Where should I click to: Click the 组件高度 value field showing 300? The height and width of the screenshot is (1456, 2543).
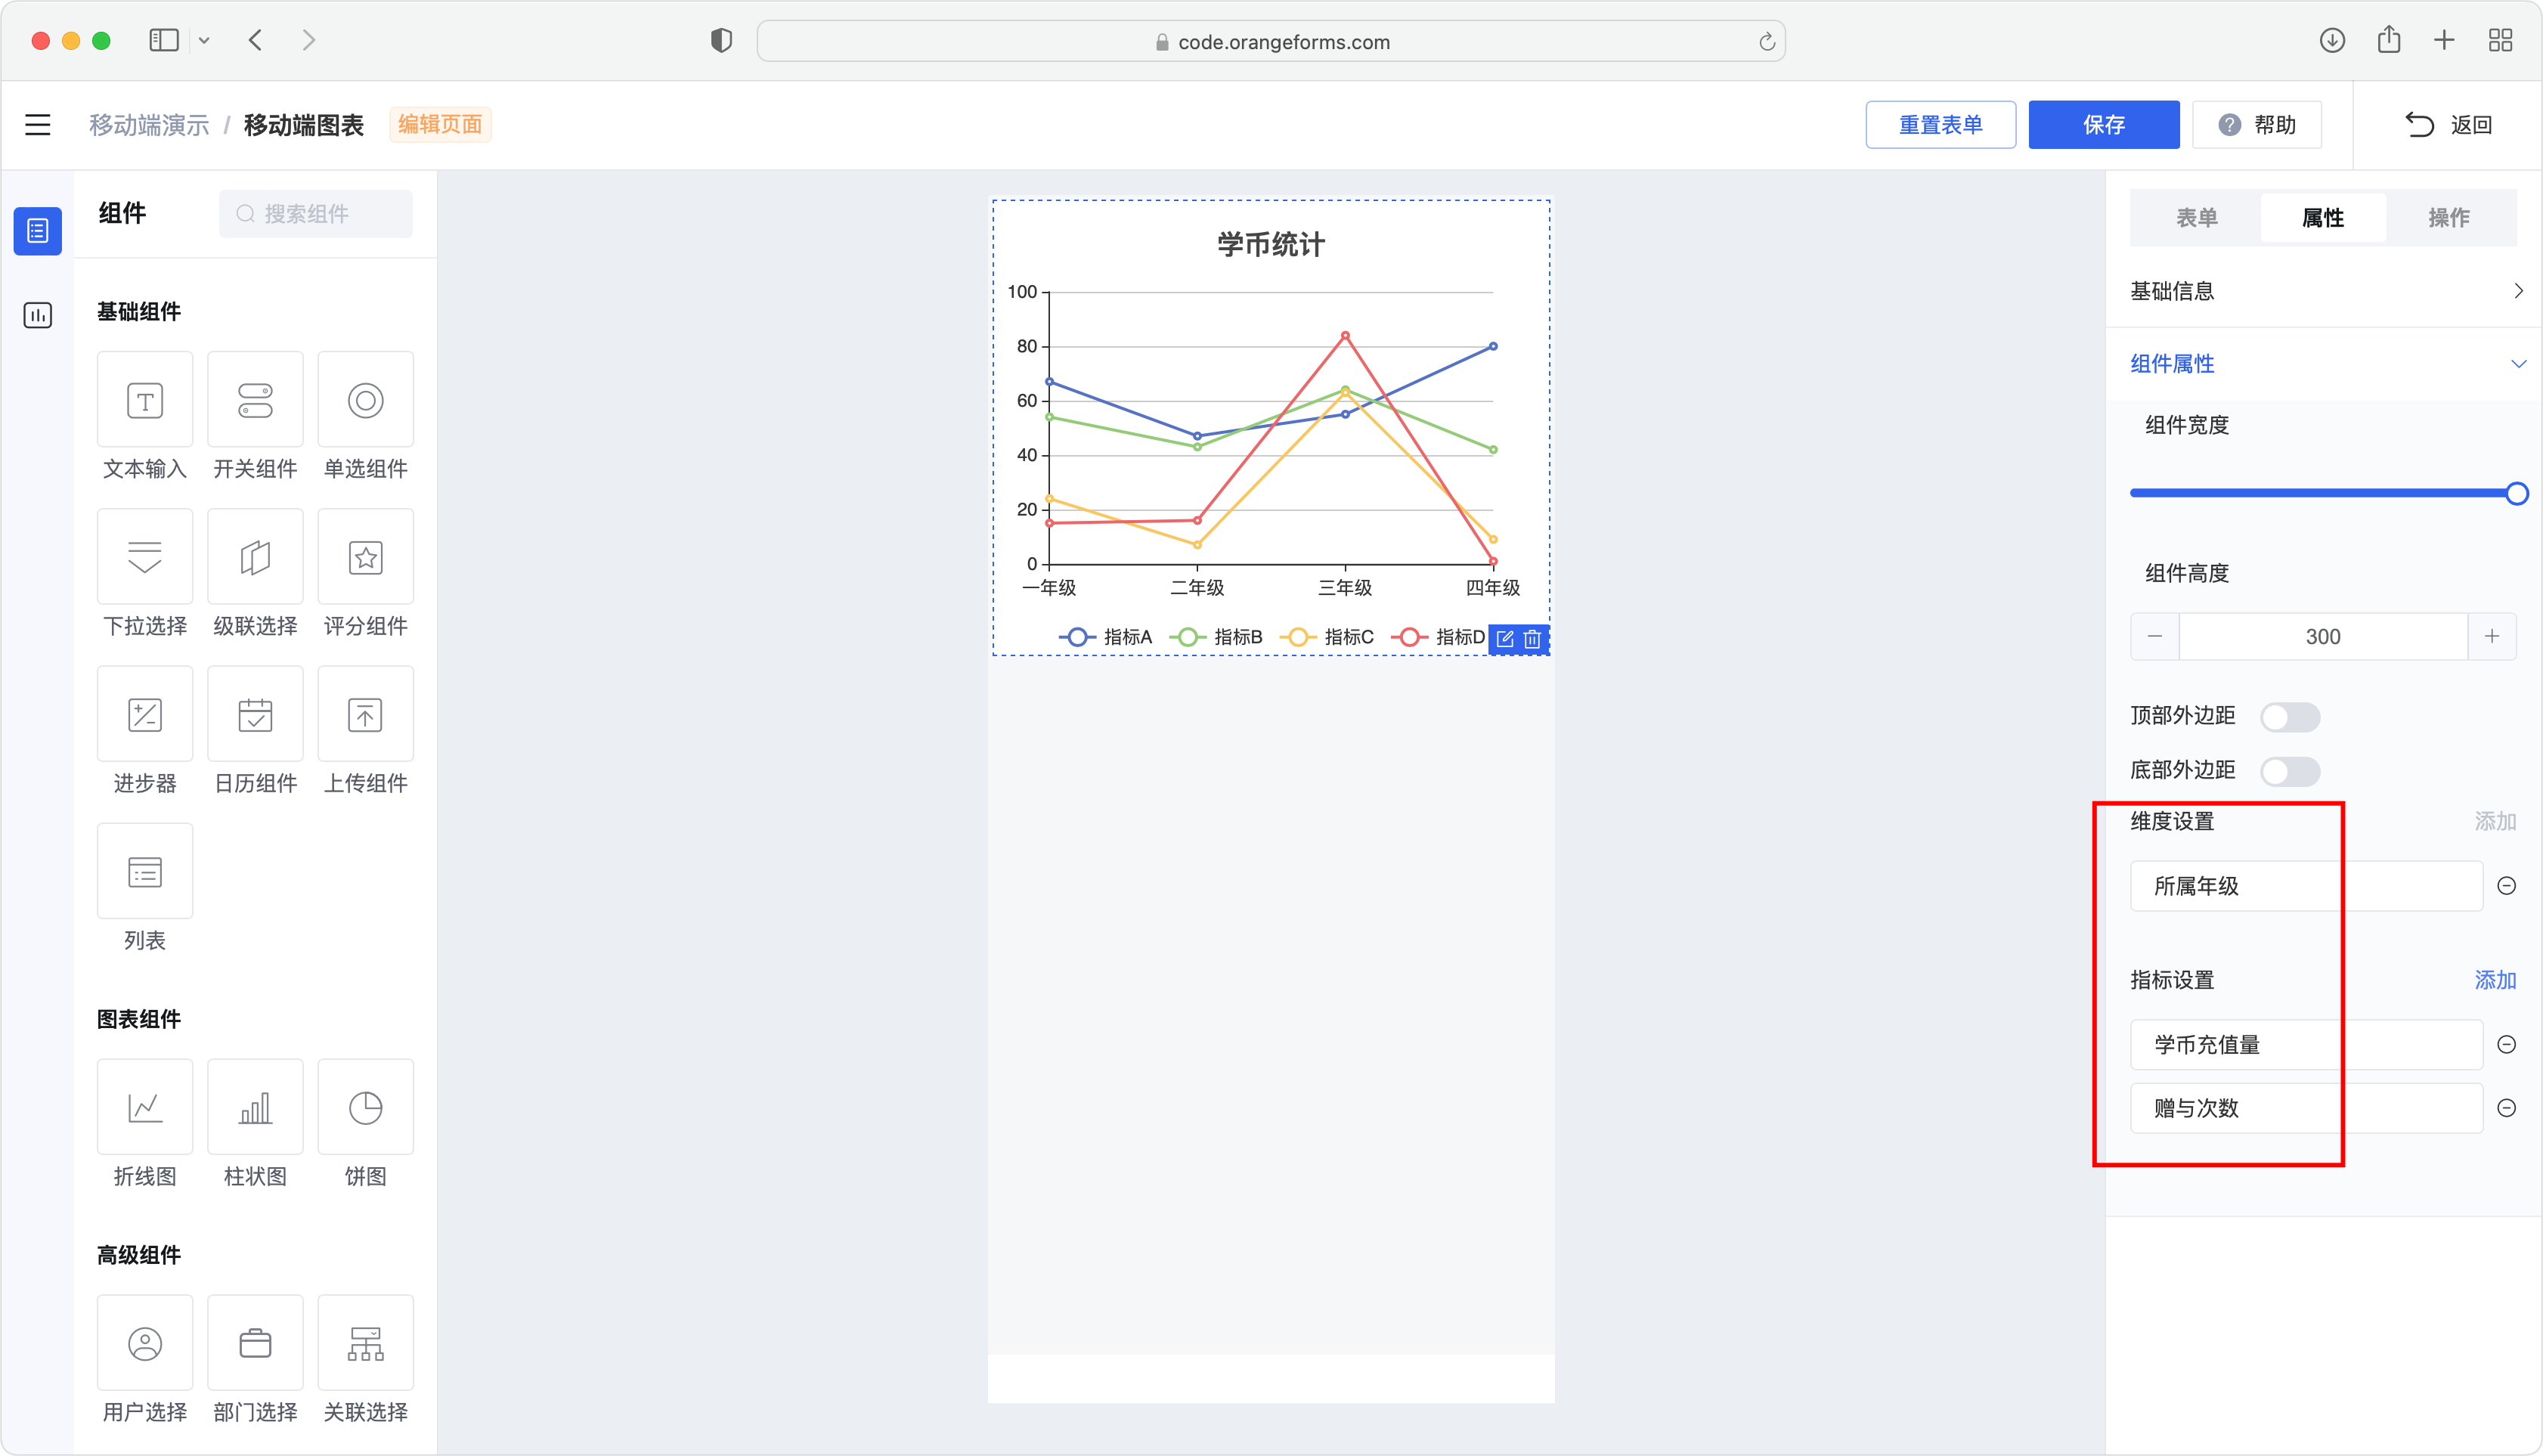pyautogui.click(x=2323, y=637)
